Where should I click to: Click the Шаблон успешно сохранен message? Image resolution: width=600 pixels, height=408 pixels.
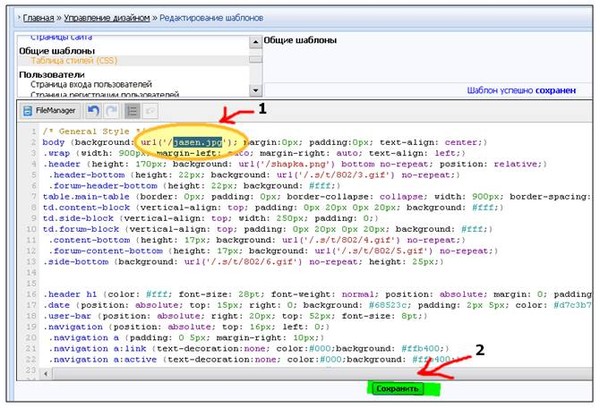[521, 90]
